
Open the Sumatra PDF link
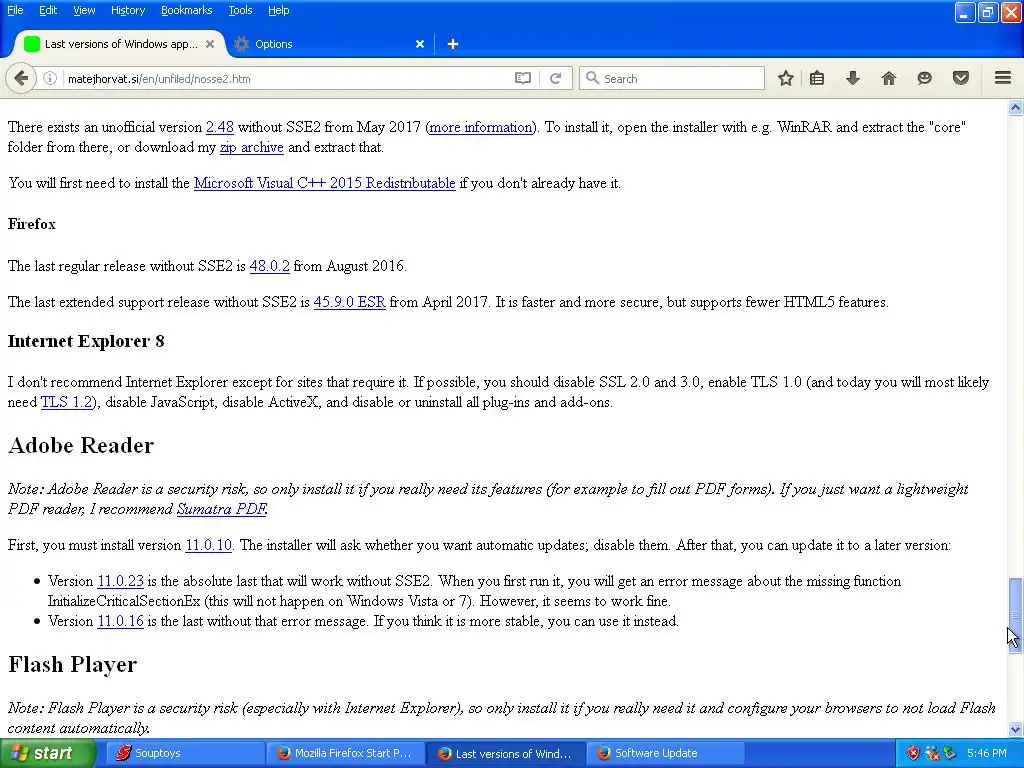coord(221,509)
